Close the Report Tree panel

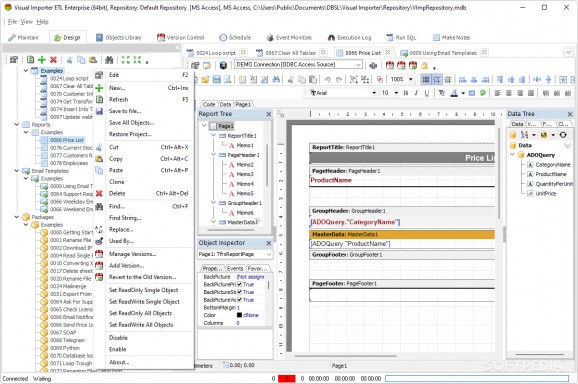pos(269,114)
